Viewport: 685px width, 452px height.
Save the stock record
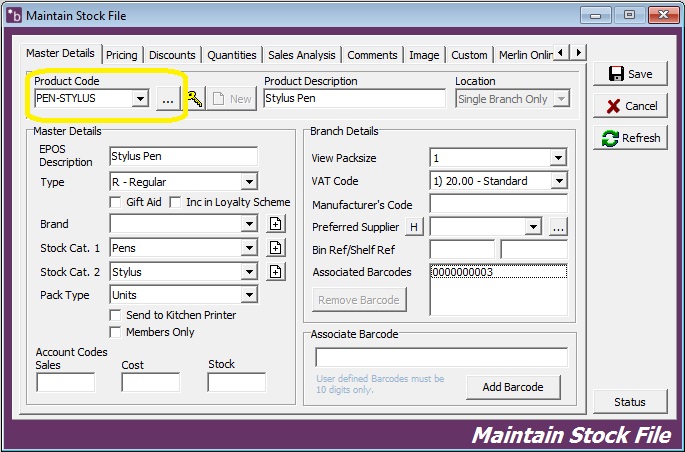(630, 74)
